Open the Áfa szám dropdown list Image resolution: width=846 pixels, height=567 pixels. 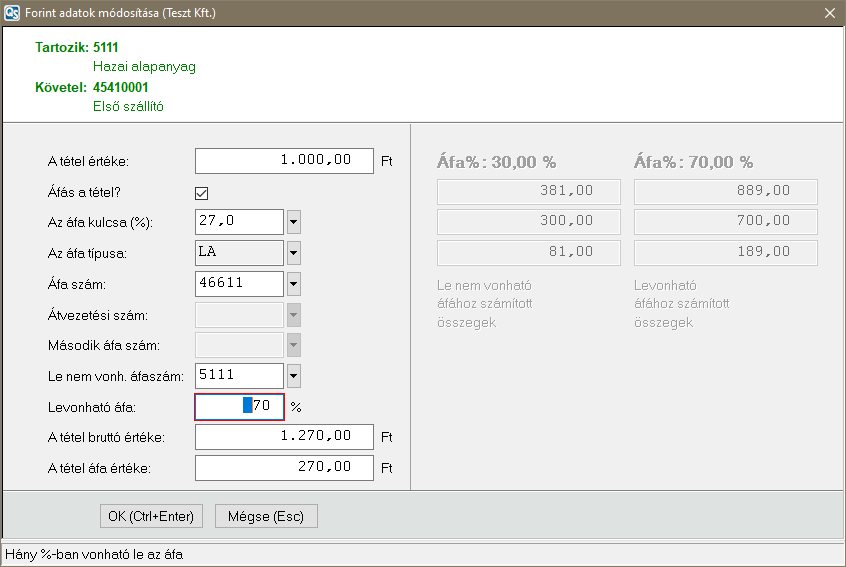294,284
